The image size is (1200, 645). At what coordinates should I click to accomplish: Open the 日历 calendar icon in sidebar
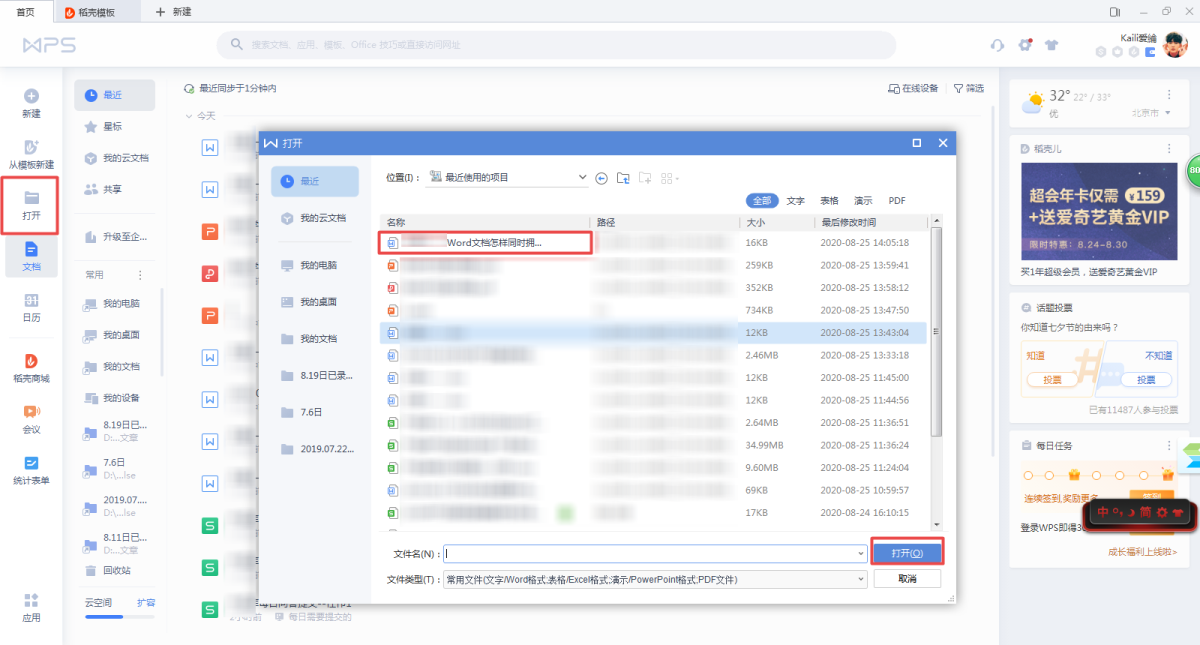pyautogui.click(x=31, y=301)
